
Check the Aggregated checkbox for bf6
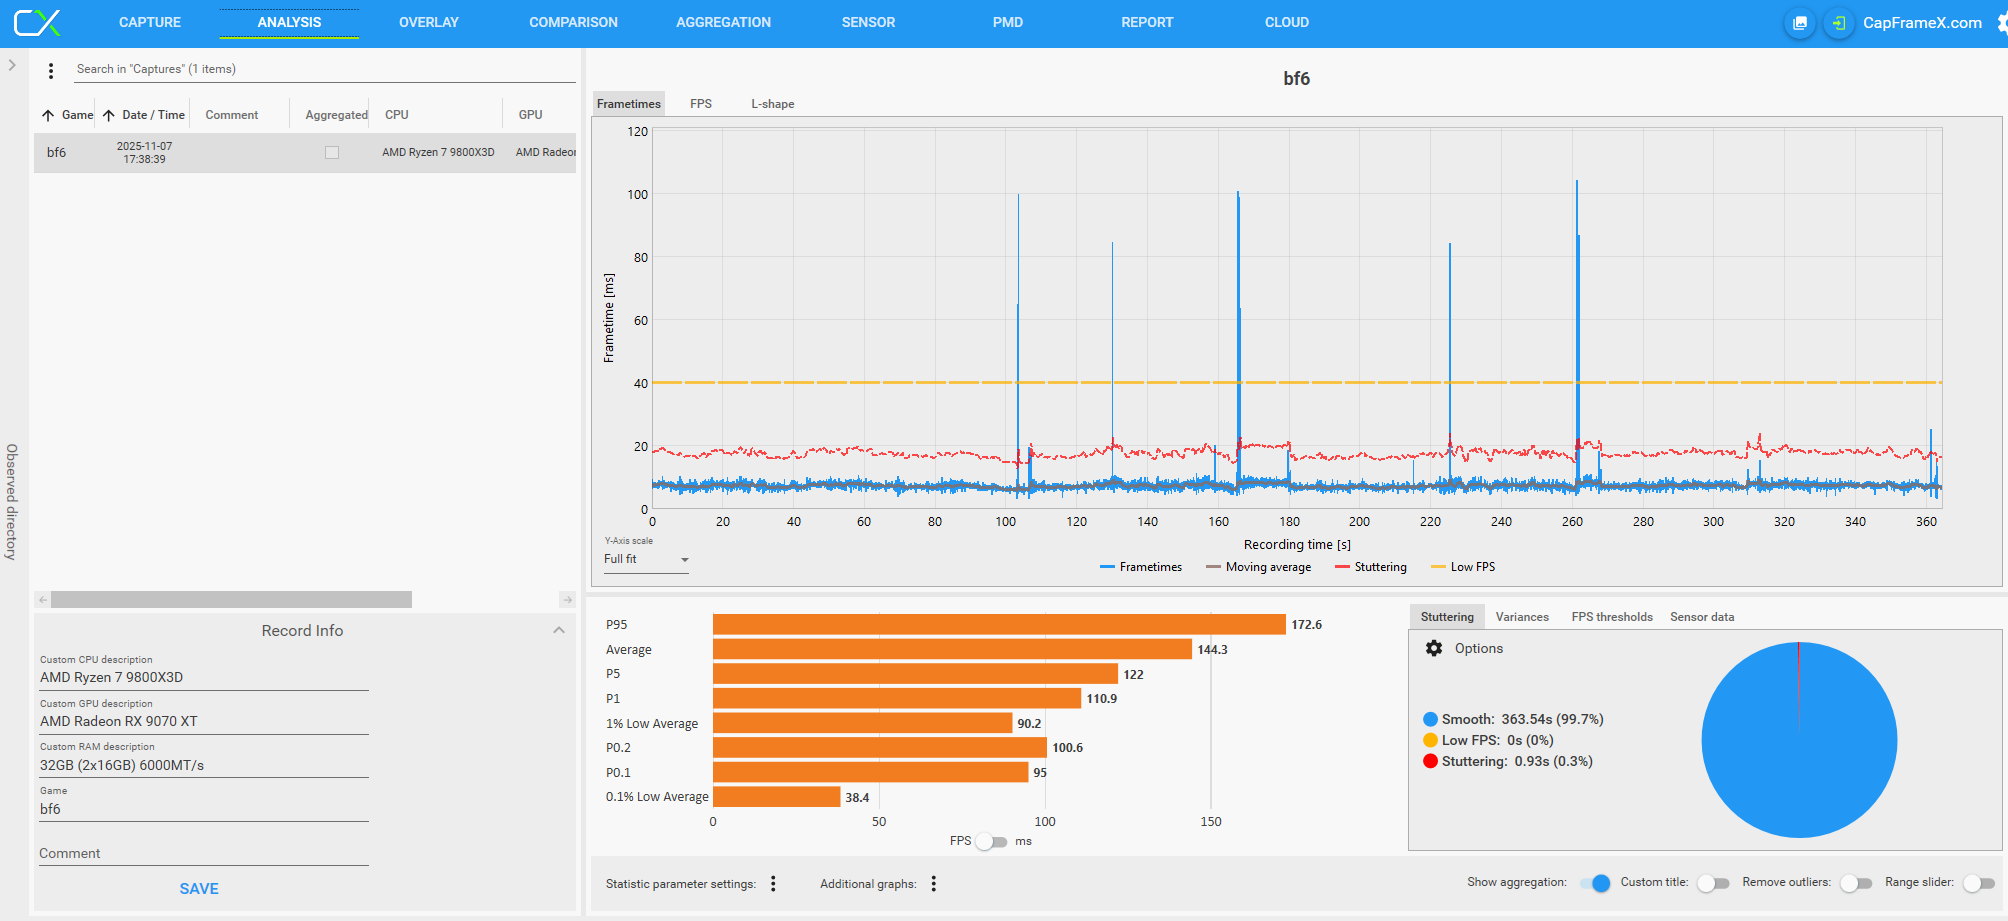pos(332,153)
